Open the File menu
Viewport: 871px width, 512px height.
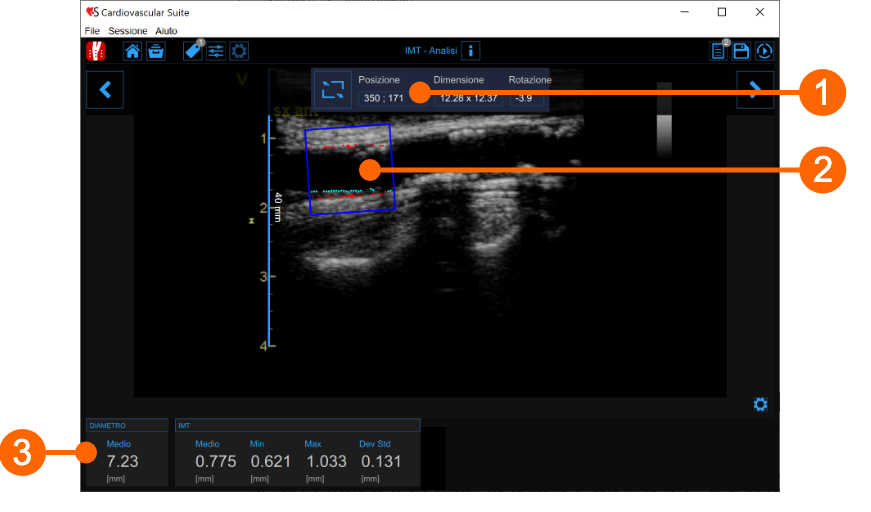point(92,31)
